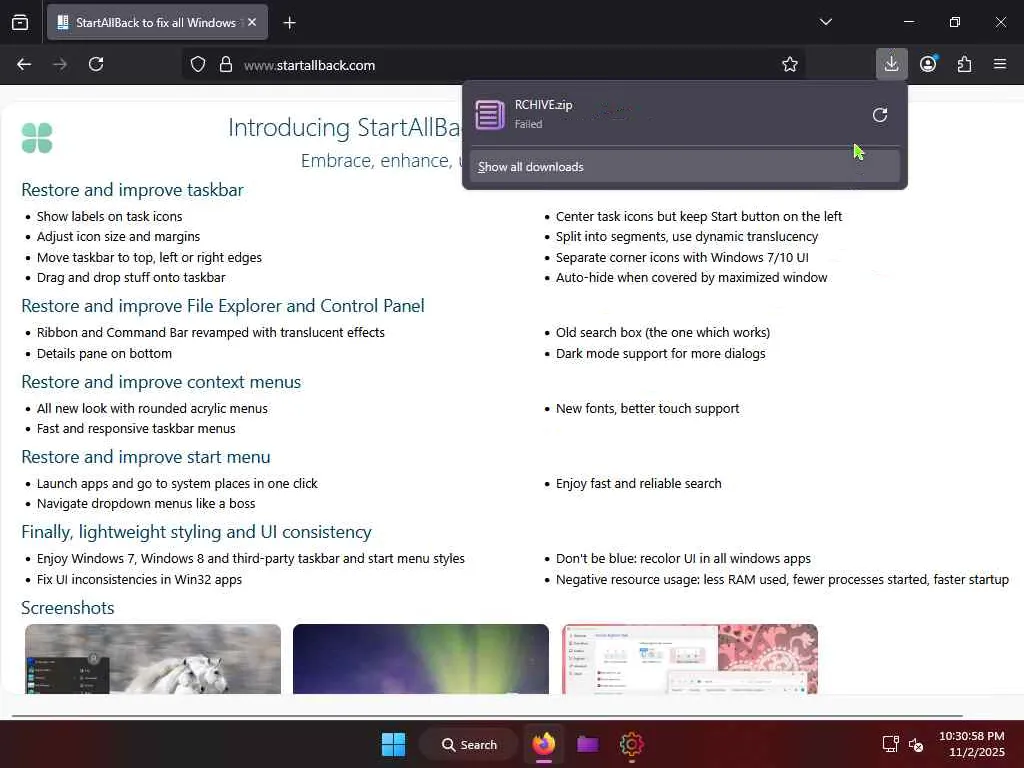
Task: Bookmark this page with star icon
Action: coord(790,65)
